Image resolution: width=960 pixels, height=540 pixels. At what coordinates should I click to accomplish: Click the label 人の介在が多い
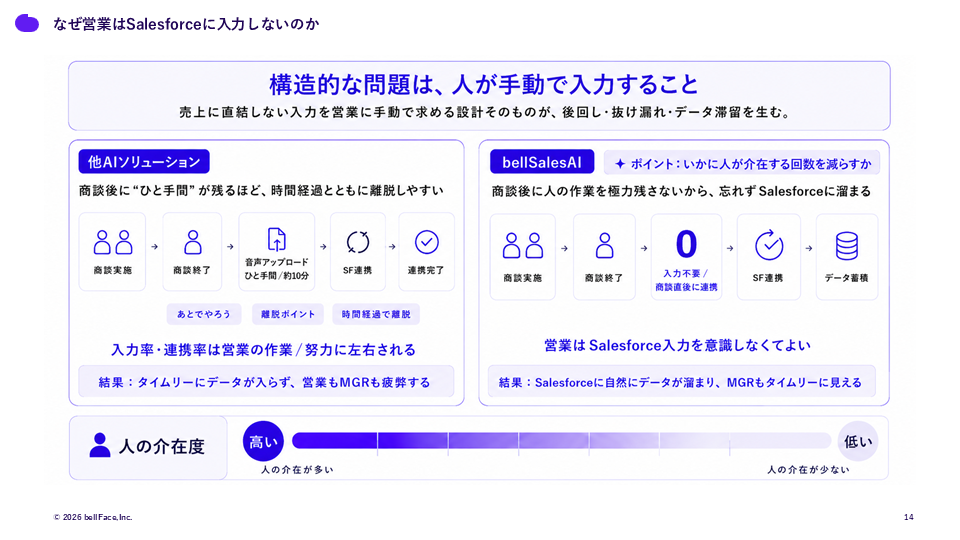[x=297, y=470]
